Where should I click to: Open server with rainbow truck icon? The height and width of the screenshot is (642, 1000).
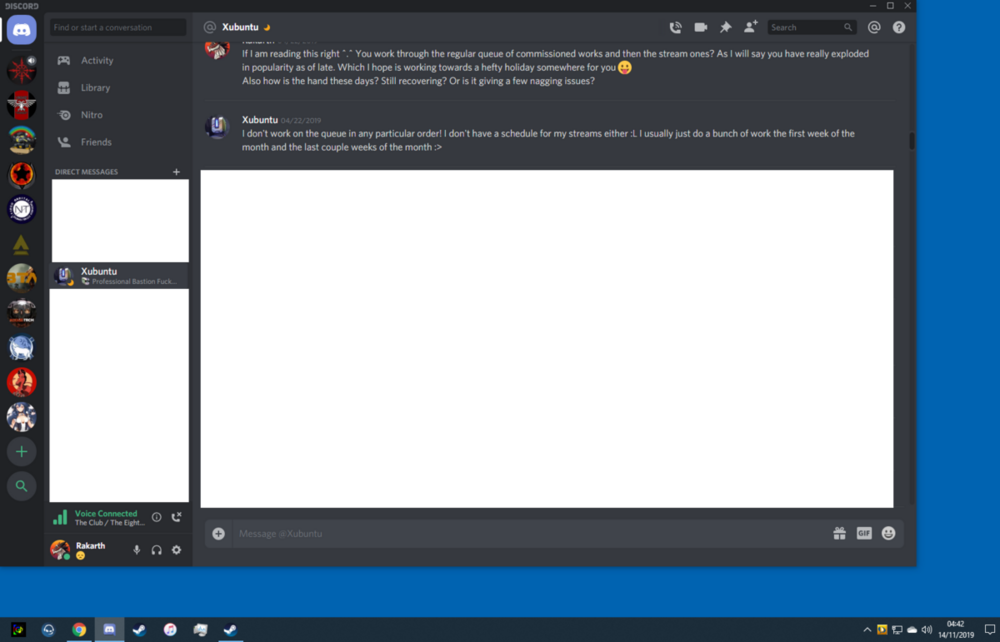click(21, 140)
